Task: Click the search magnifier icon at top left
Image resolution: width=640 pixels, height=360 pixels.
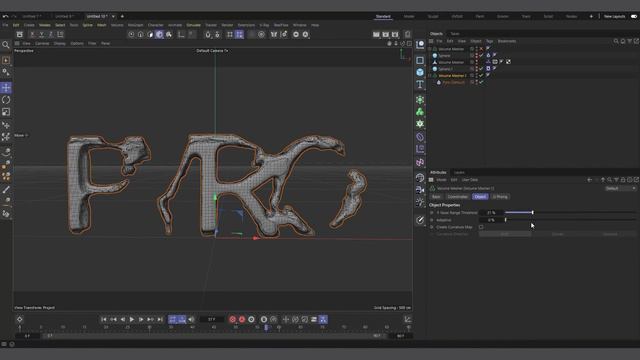Action: tap(6, 45)
